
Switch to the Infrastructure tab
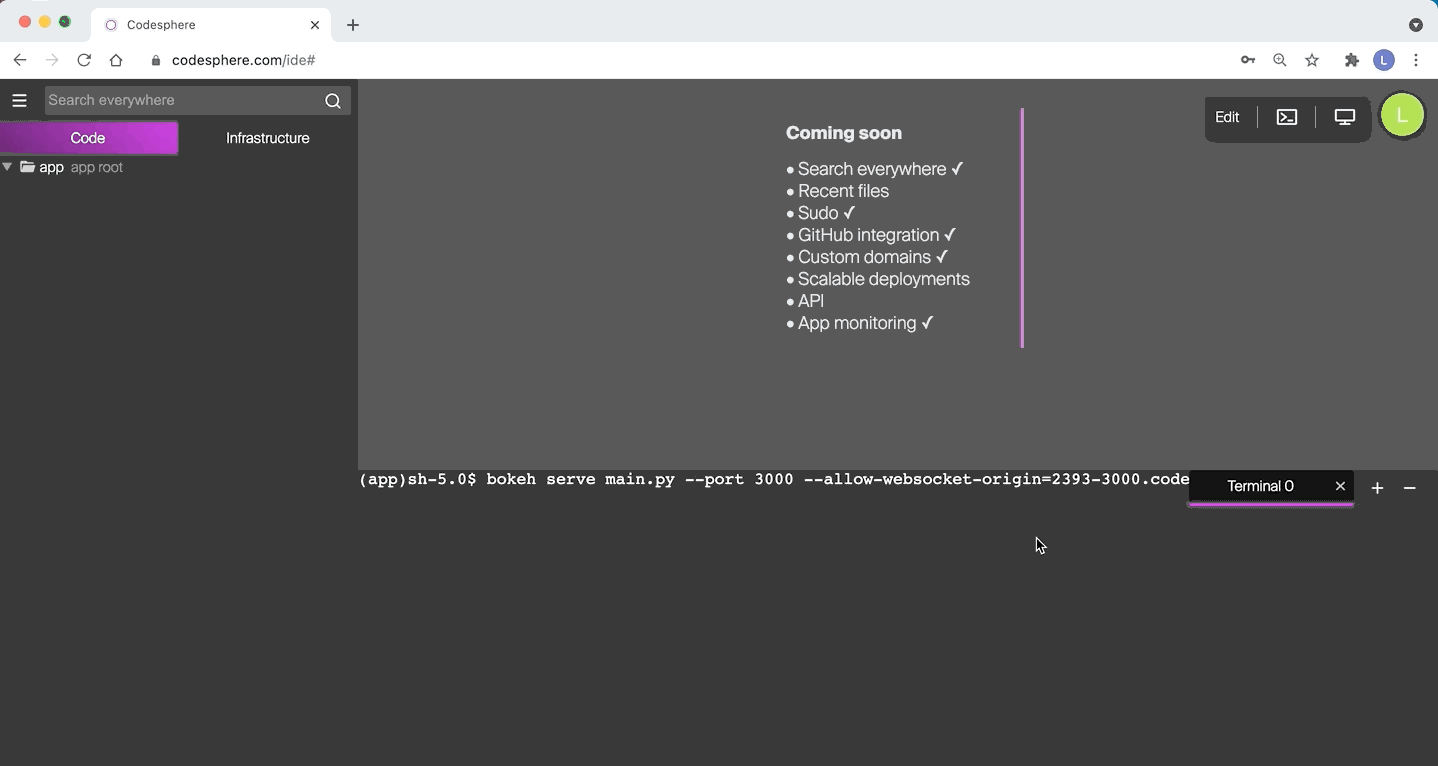click(267, 138)
